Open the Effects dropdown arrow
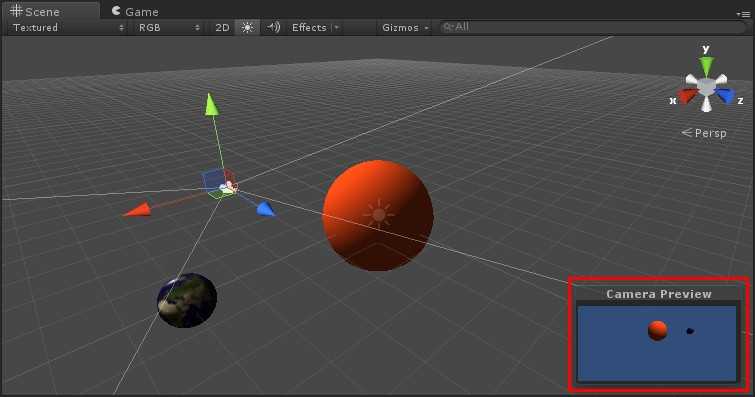 tap(337, 27)
